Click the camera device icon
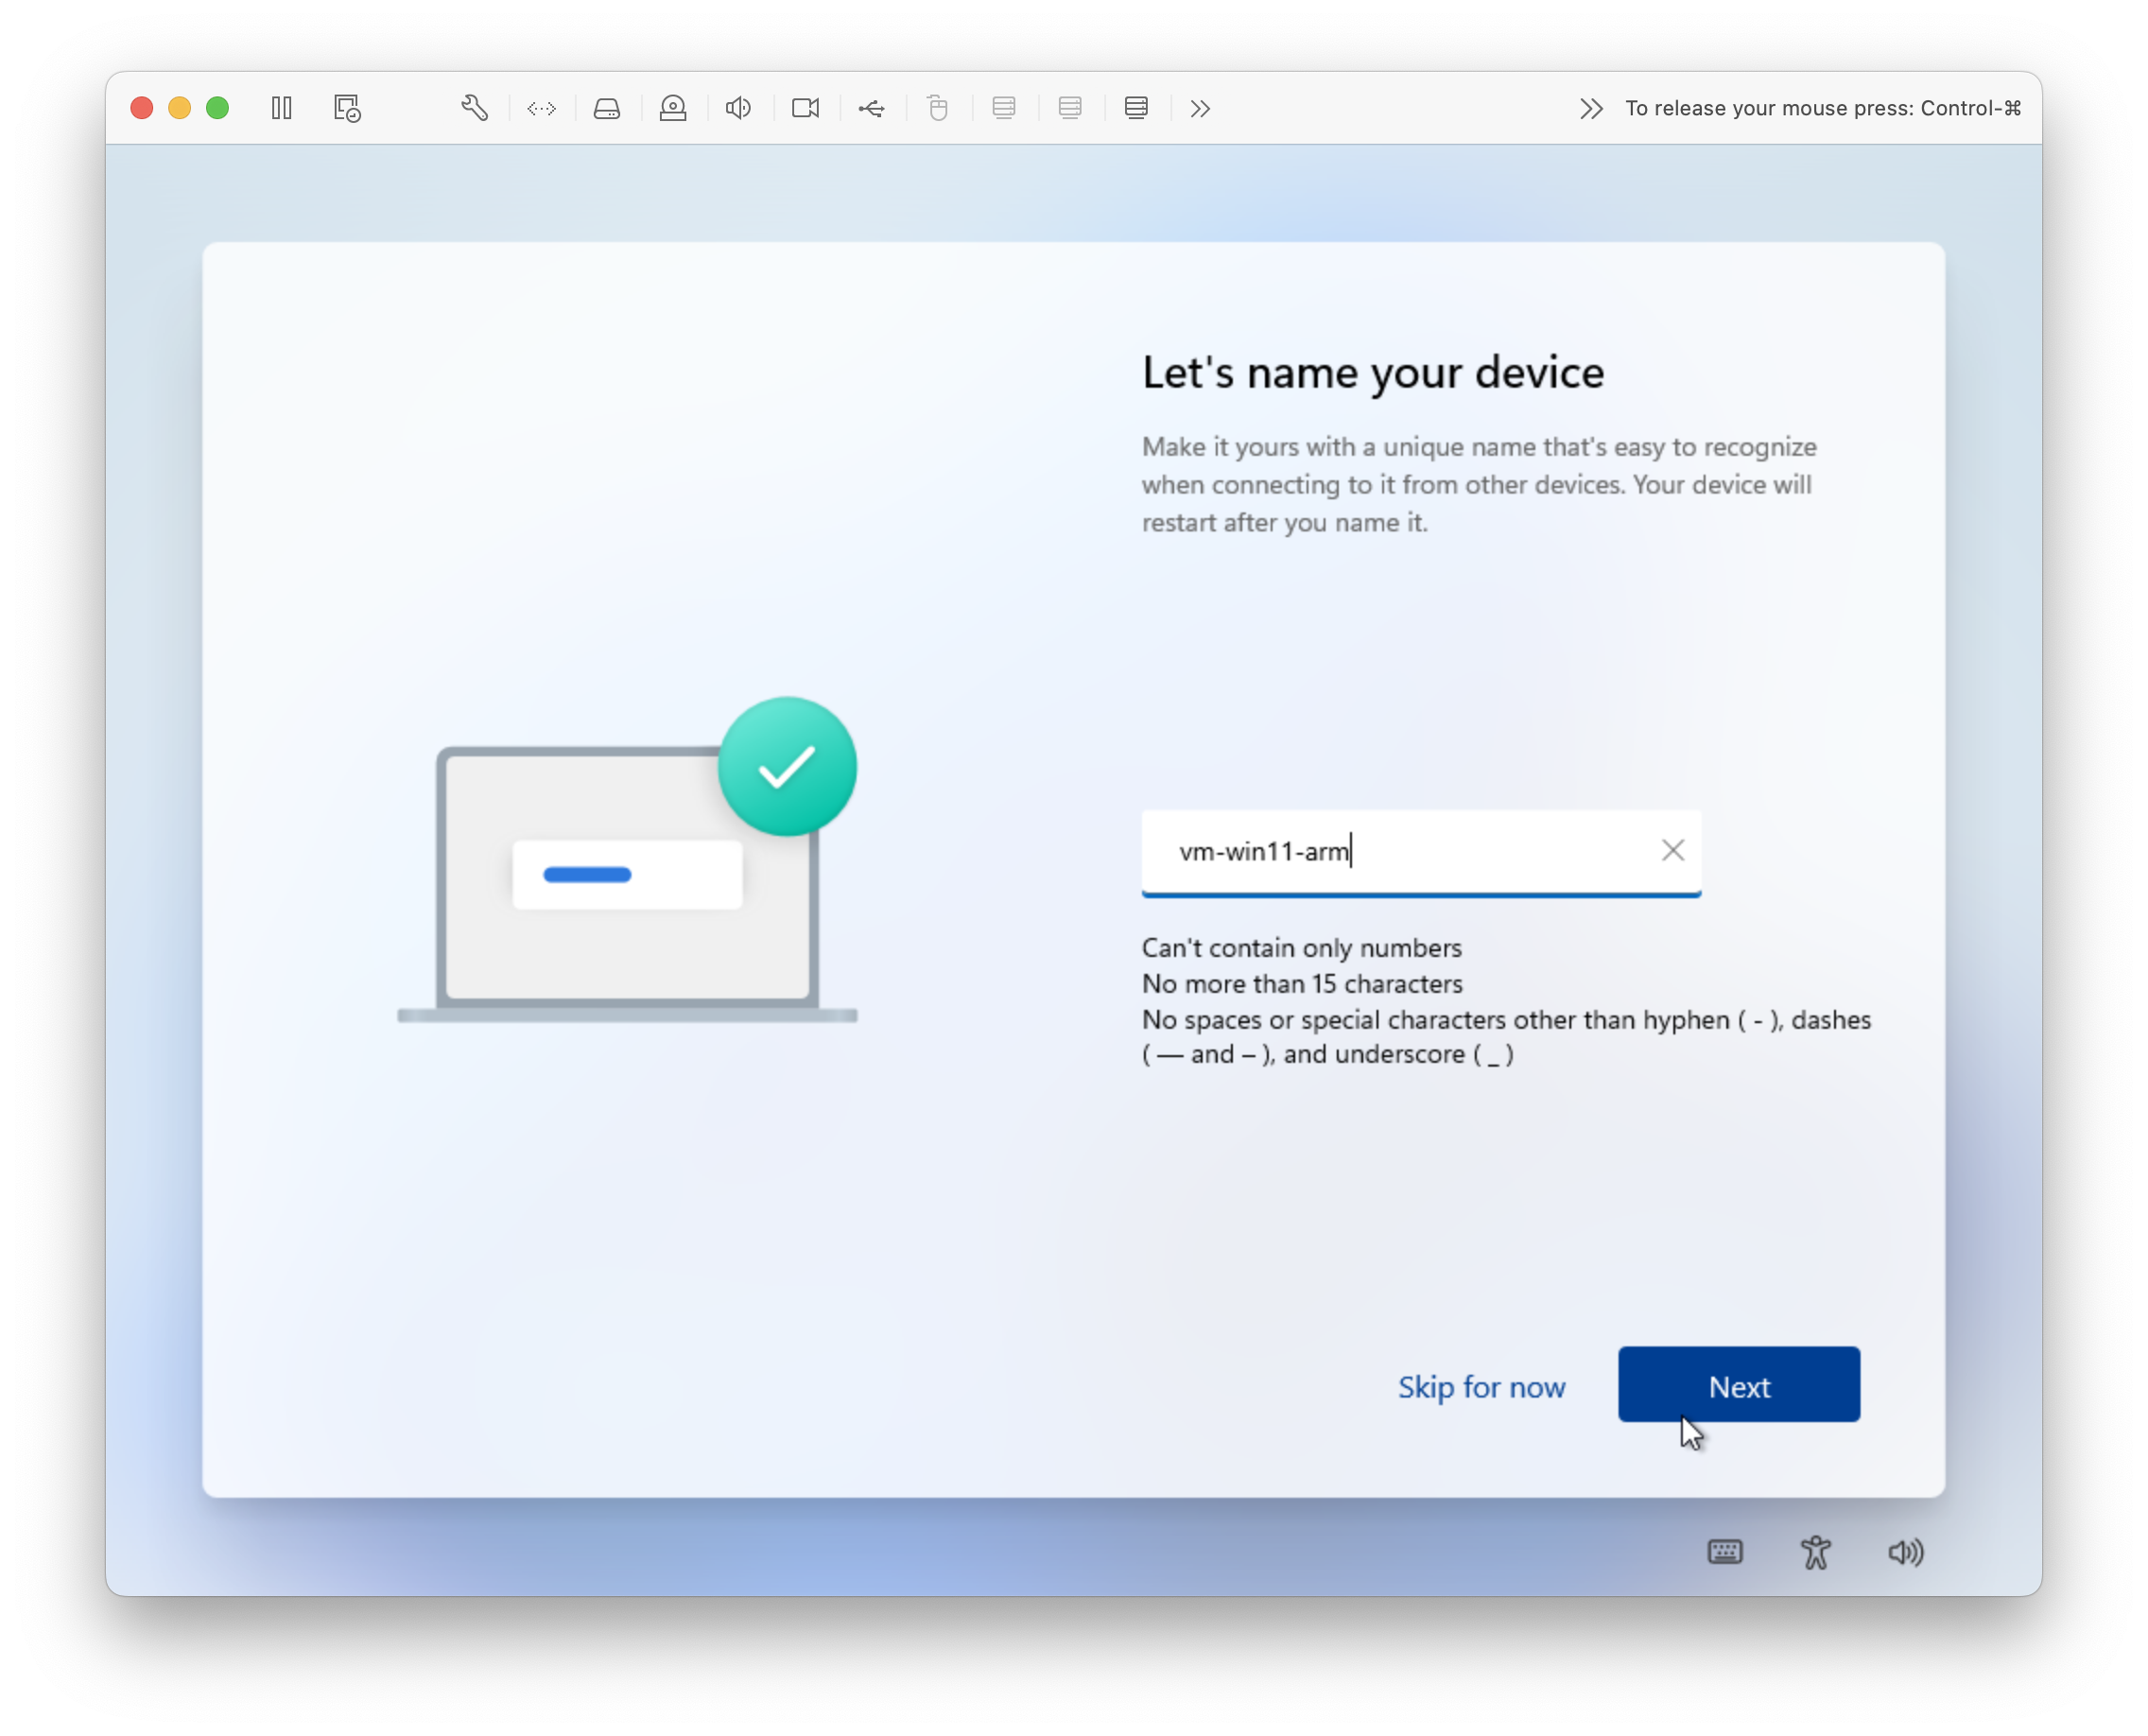This screenshot has width=2148, height=1736. 805,108
